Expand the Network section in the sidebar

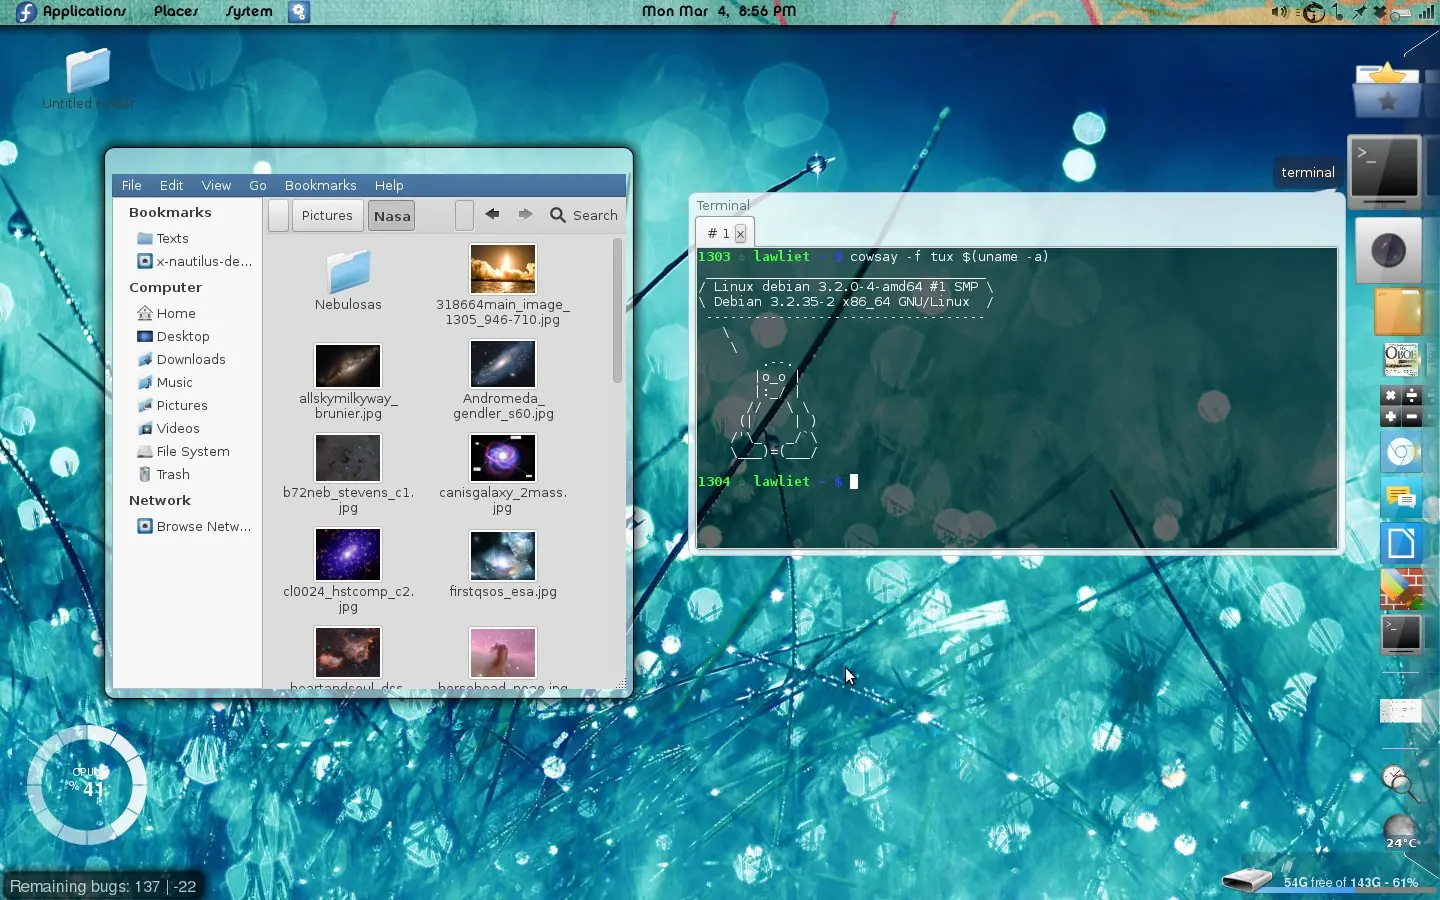pos(159,500)
